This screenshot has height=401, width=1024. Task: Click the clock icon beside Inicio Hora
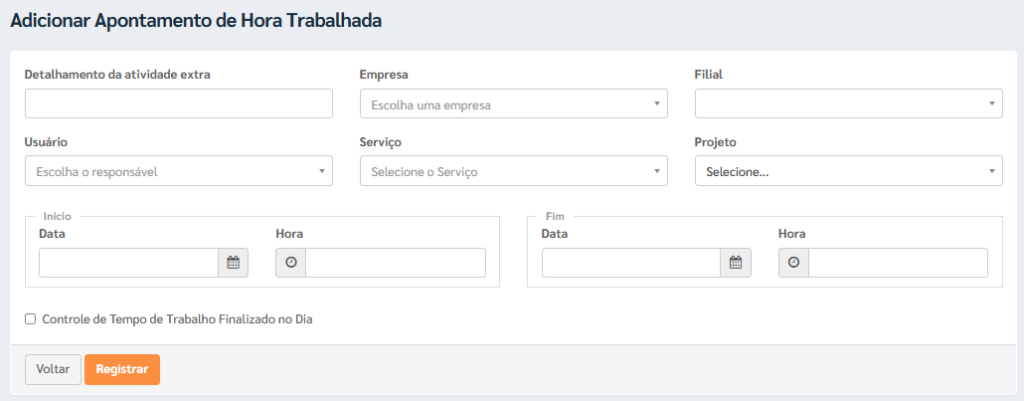[291, 263]
